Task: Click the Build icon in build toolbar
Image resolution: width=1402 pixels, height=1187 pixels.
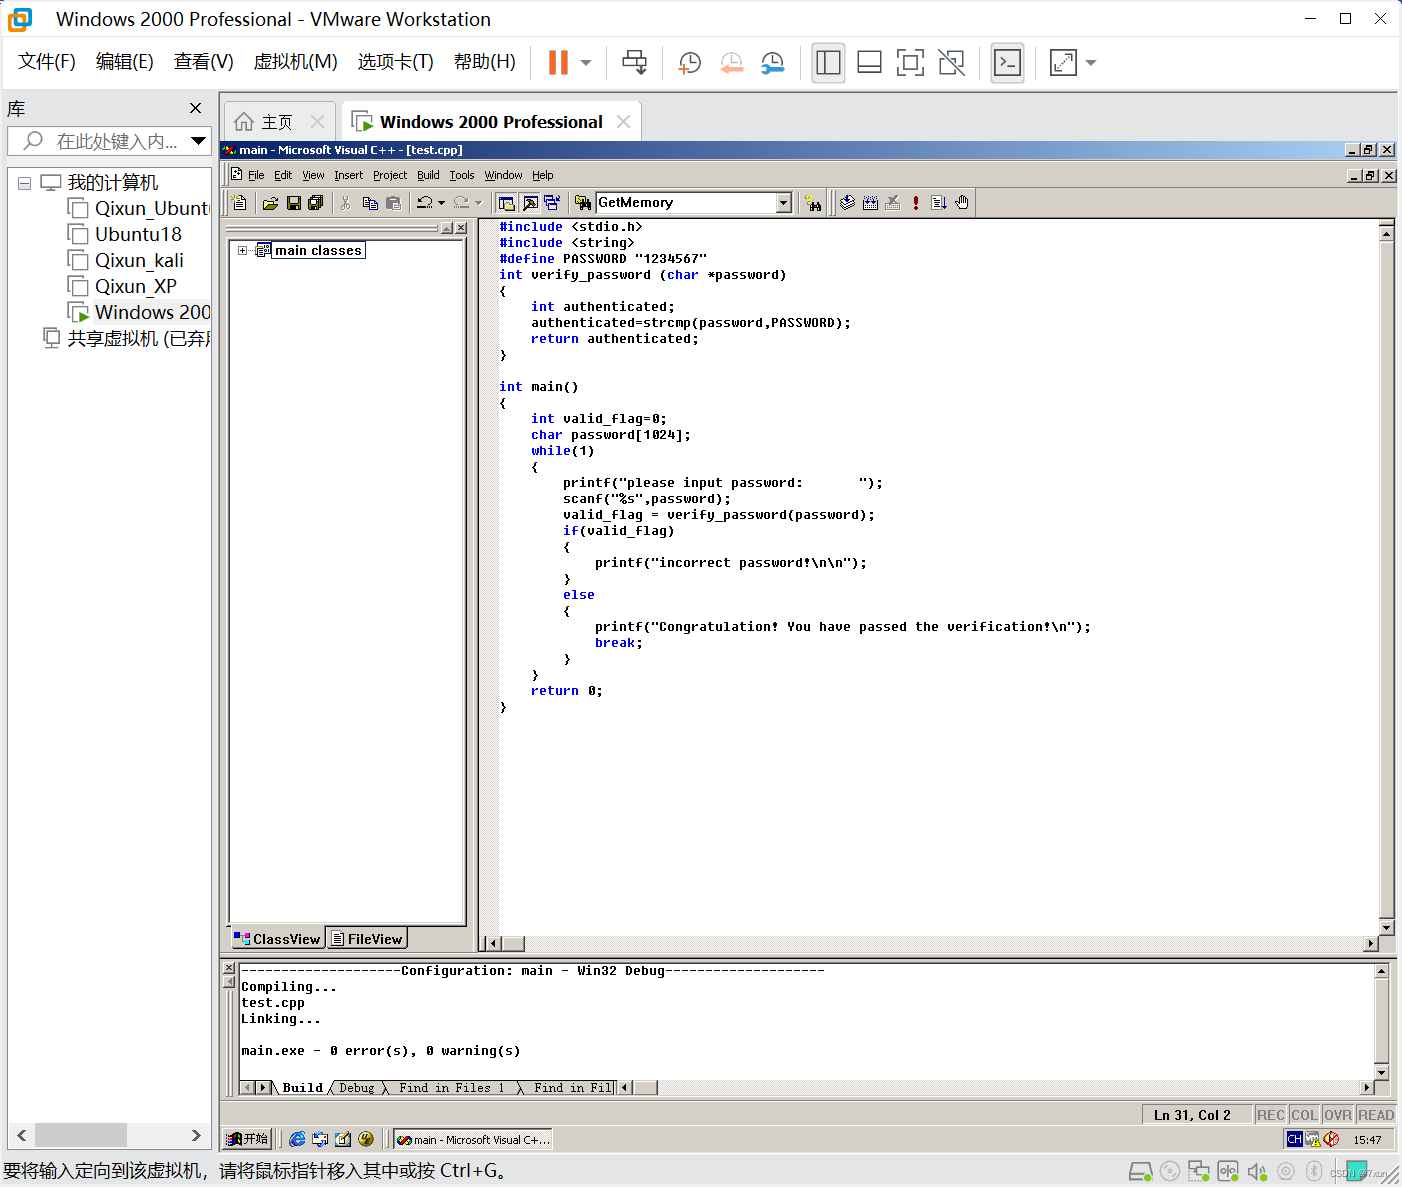Action: [x=870, y=203]
